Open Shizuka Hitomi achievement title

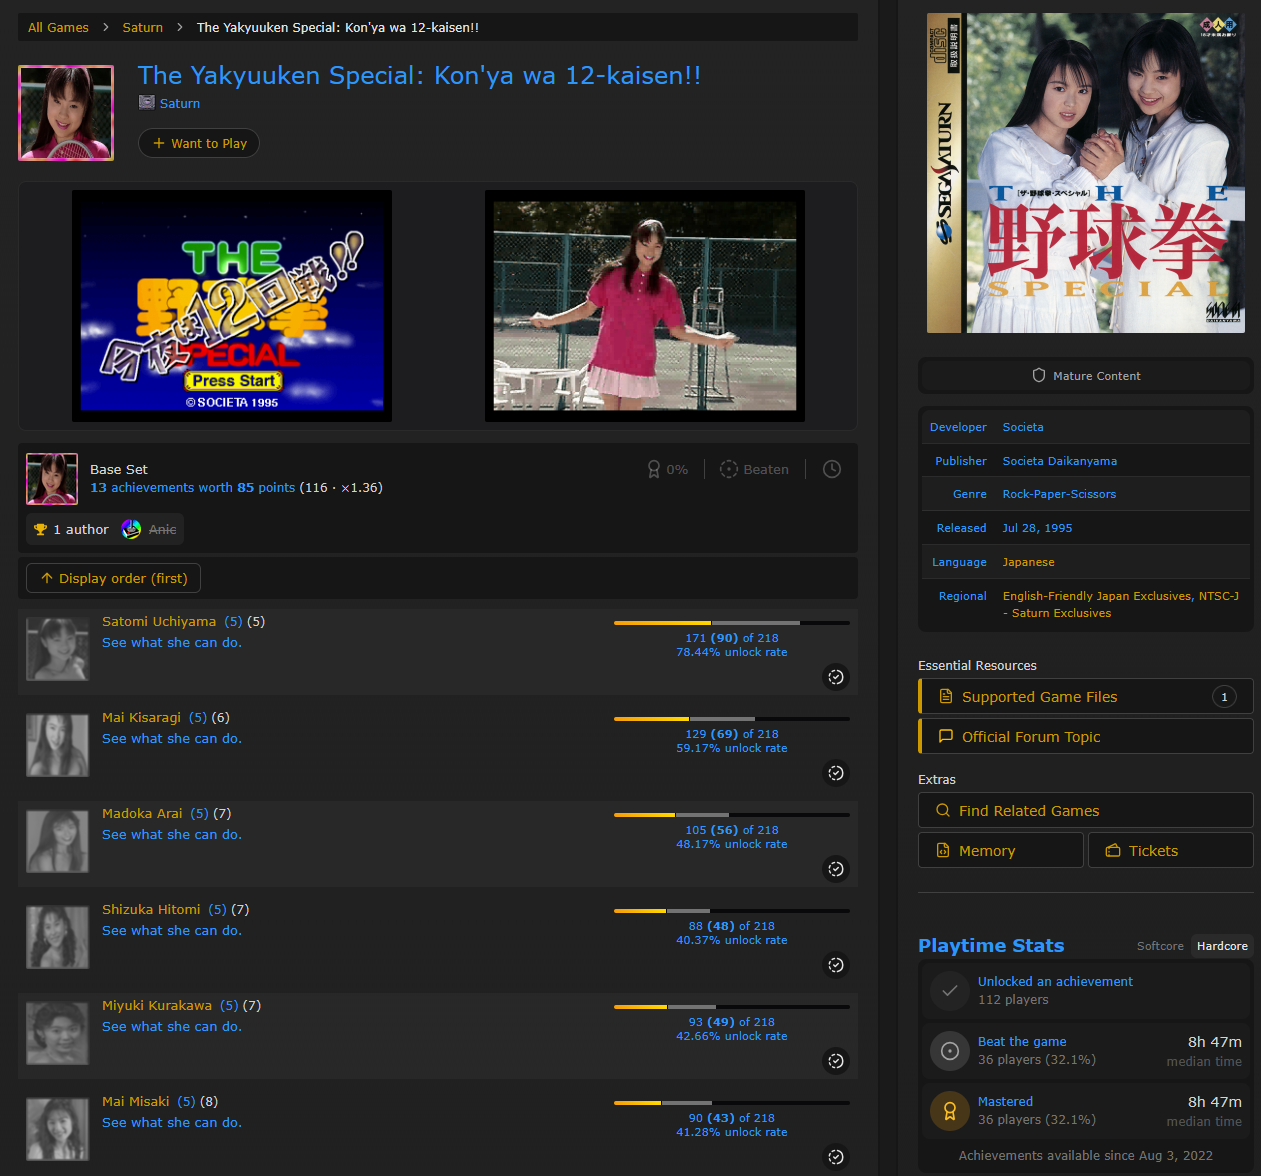tap(151, 909)
